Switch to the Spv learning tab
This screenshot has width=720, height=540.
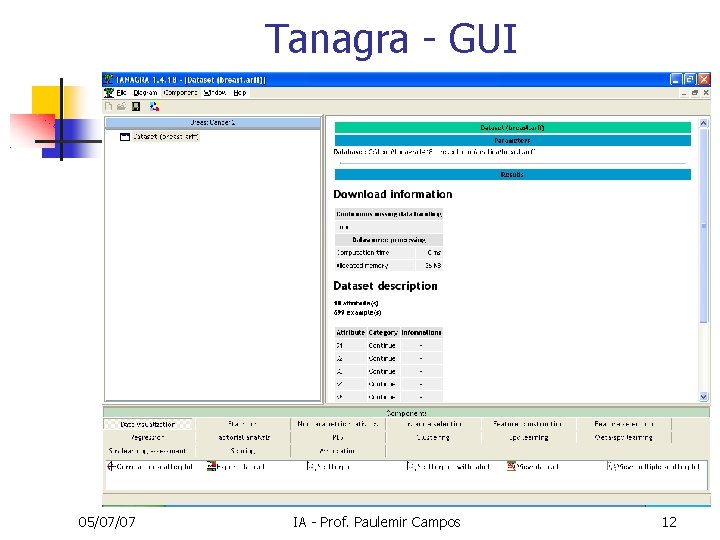point(529,438)
